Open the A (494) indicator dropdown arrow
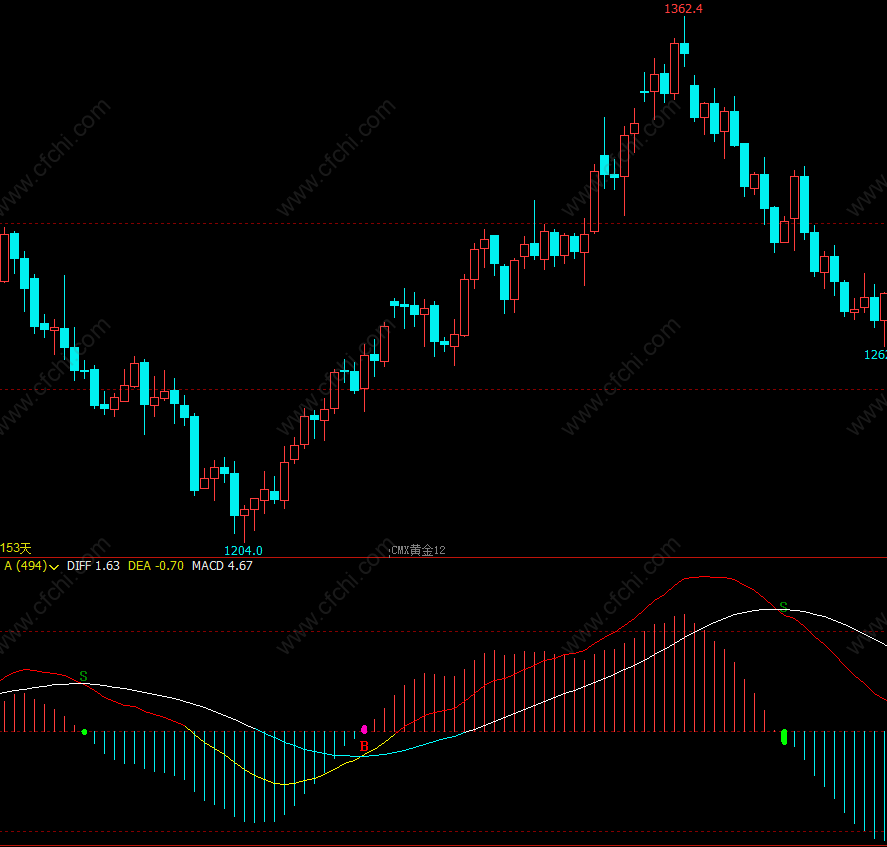The image size is (887, 847). pyautogui.click(x=54, y=567)
